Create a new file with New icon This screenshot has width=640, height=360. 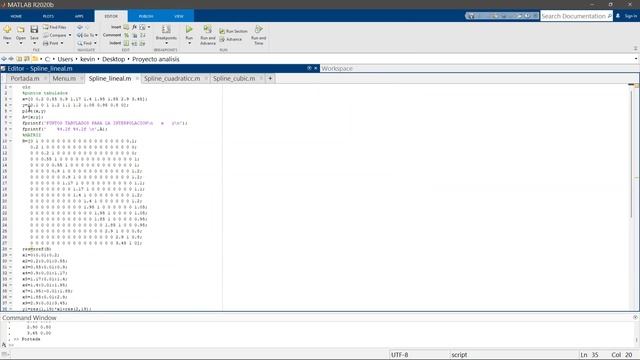7,29
